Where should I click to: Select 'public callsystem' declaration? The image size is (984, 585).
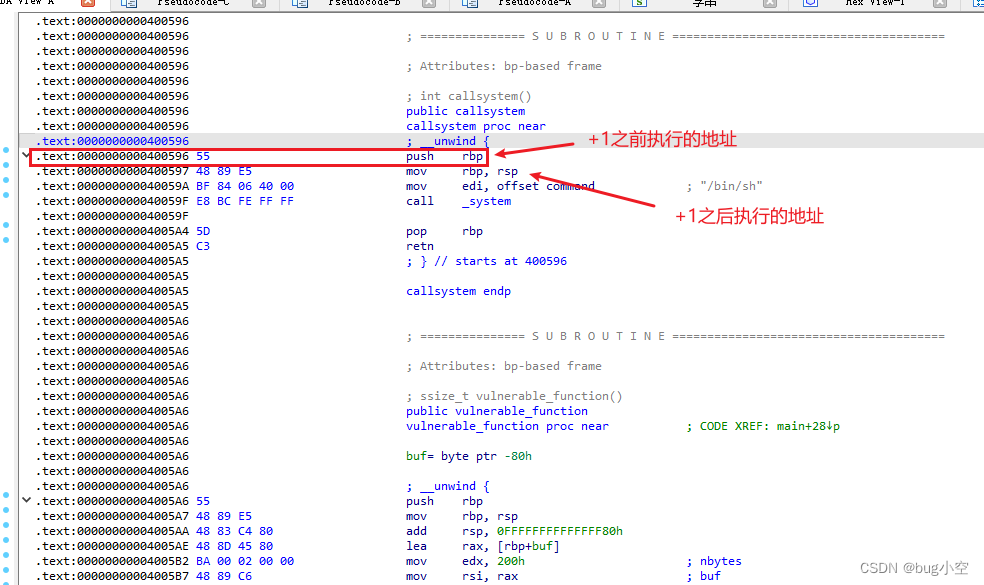pyautogui.click(x=466, y=111)
